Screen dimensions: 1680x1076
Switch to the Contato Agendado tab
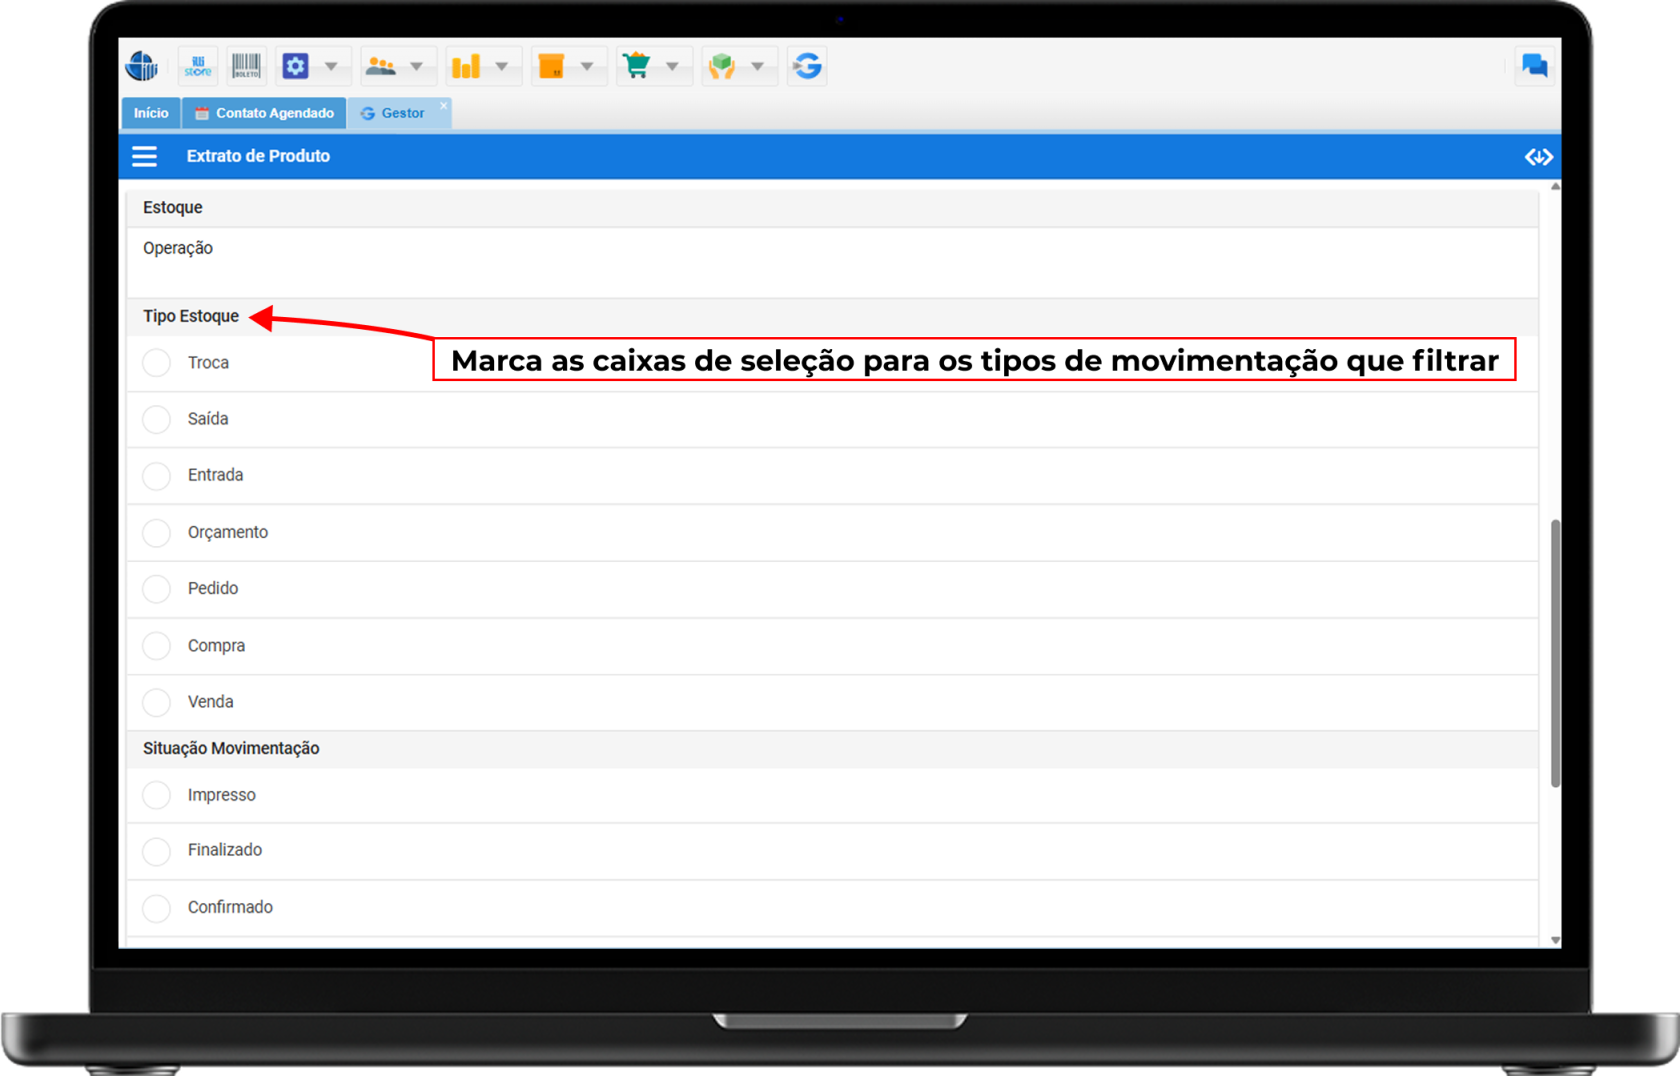tap(265, 113)
